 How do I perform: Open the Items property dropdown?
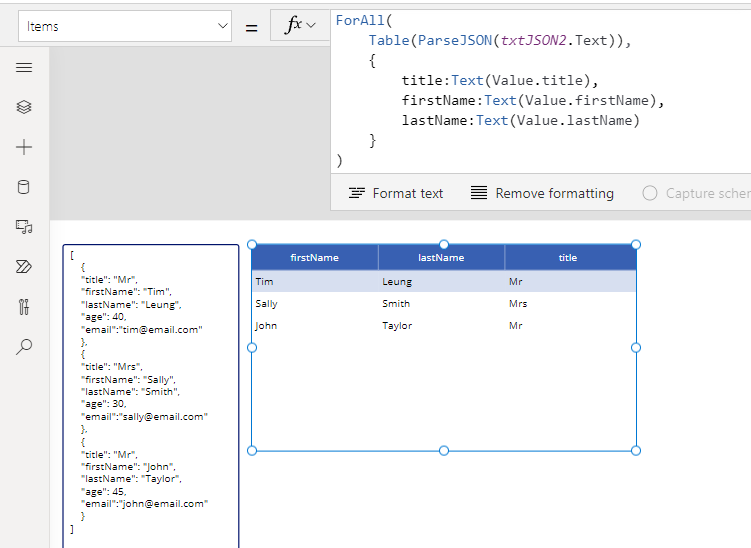(128, 26)
